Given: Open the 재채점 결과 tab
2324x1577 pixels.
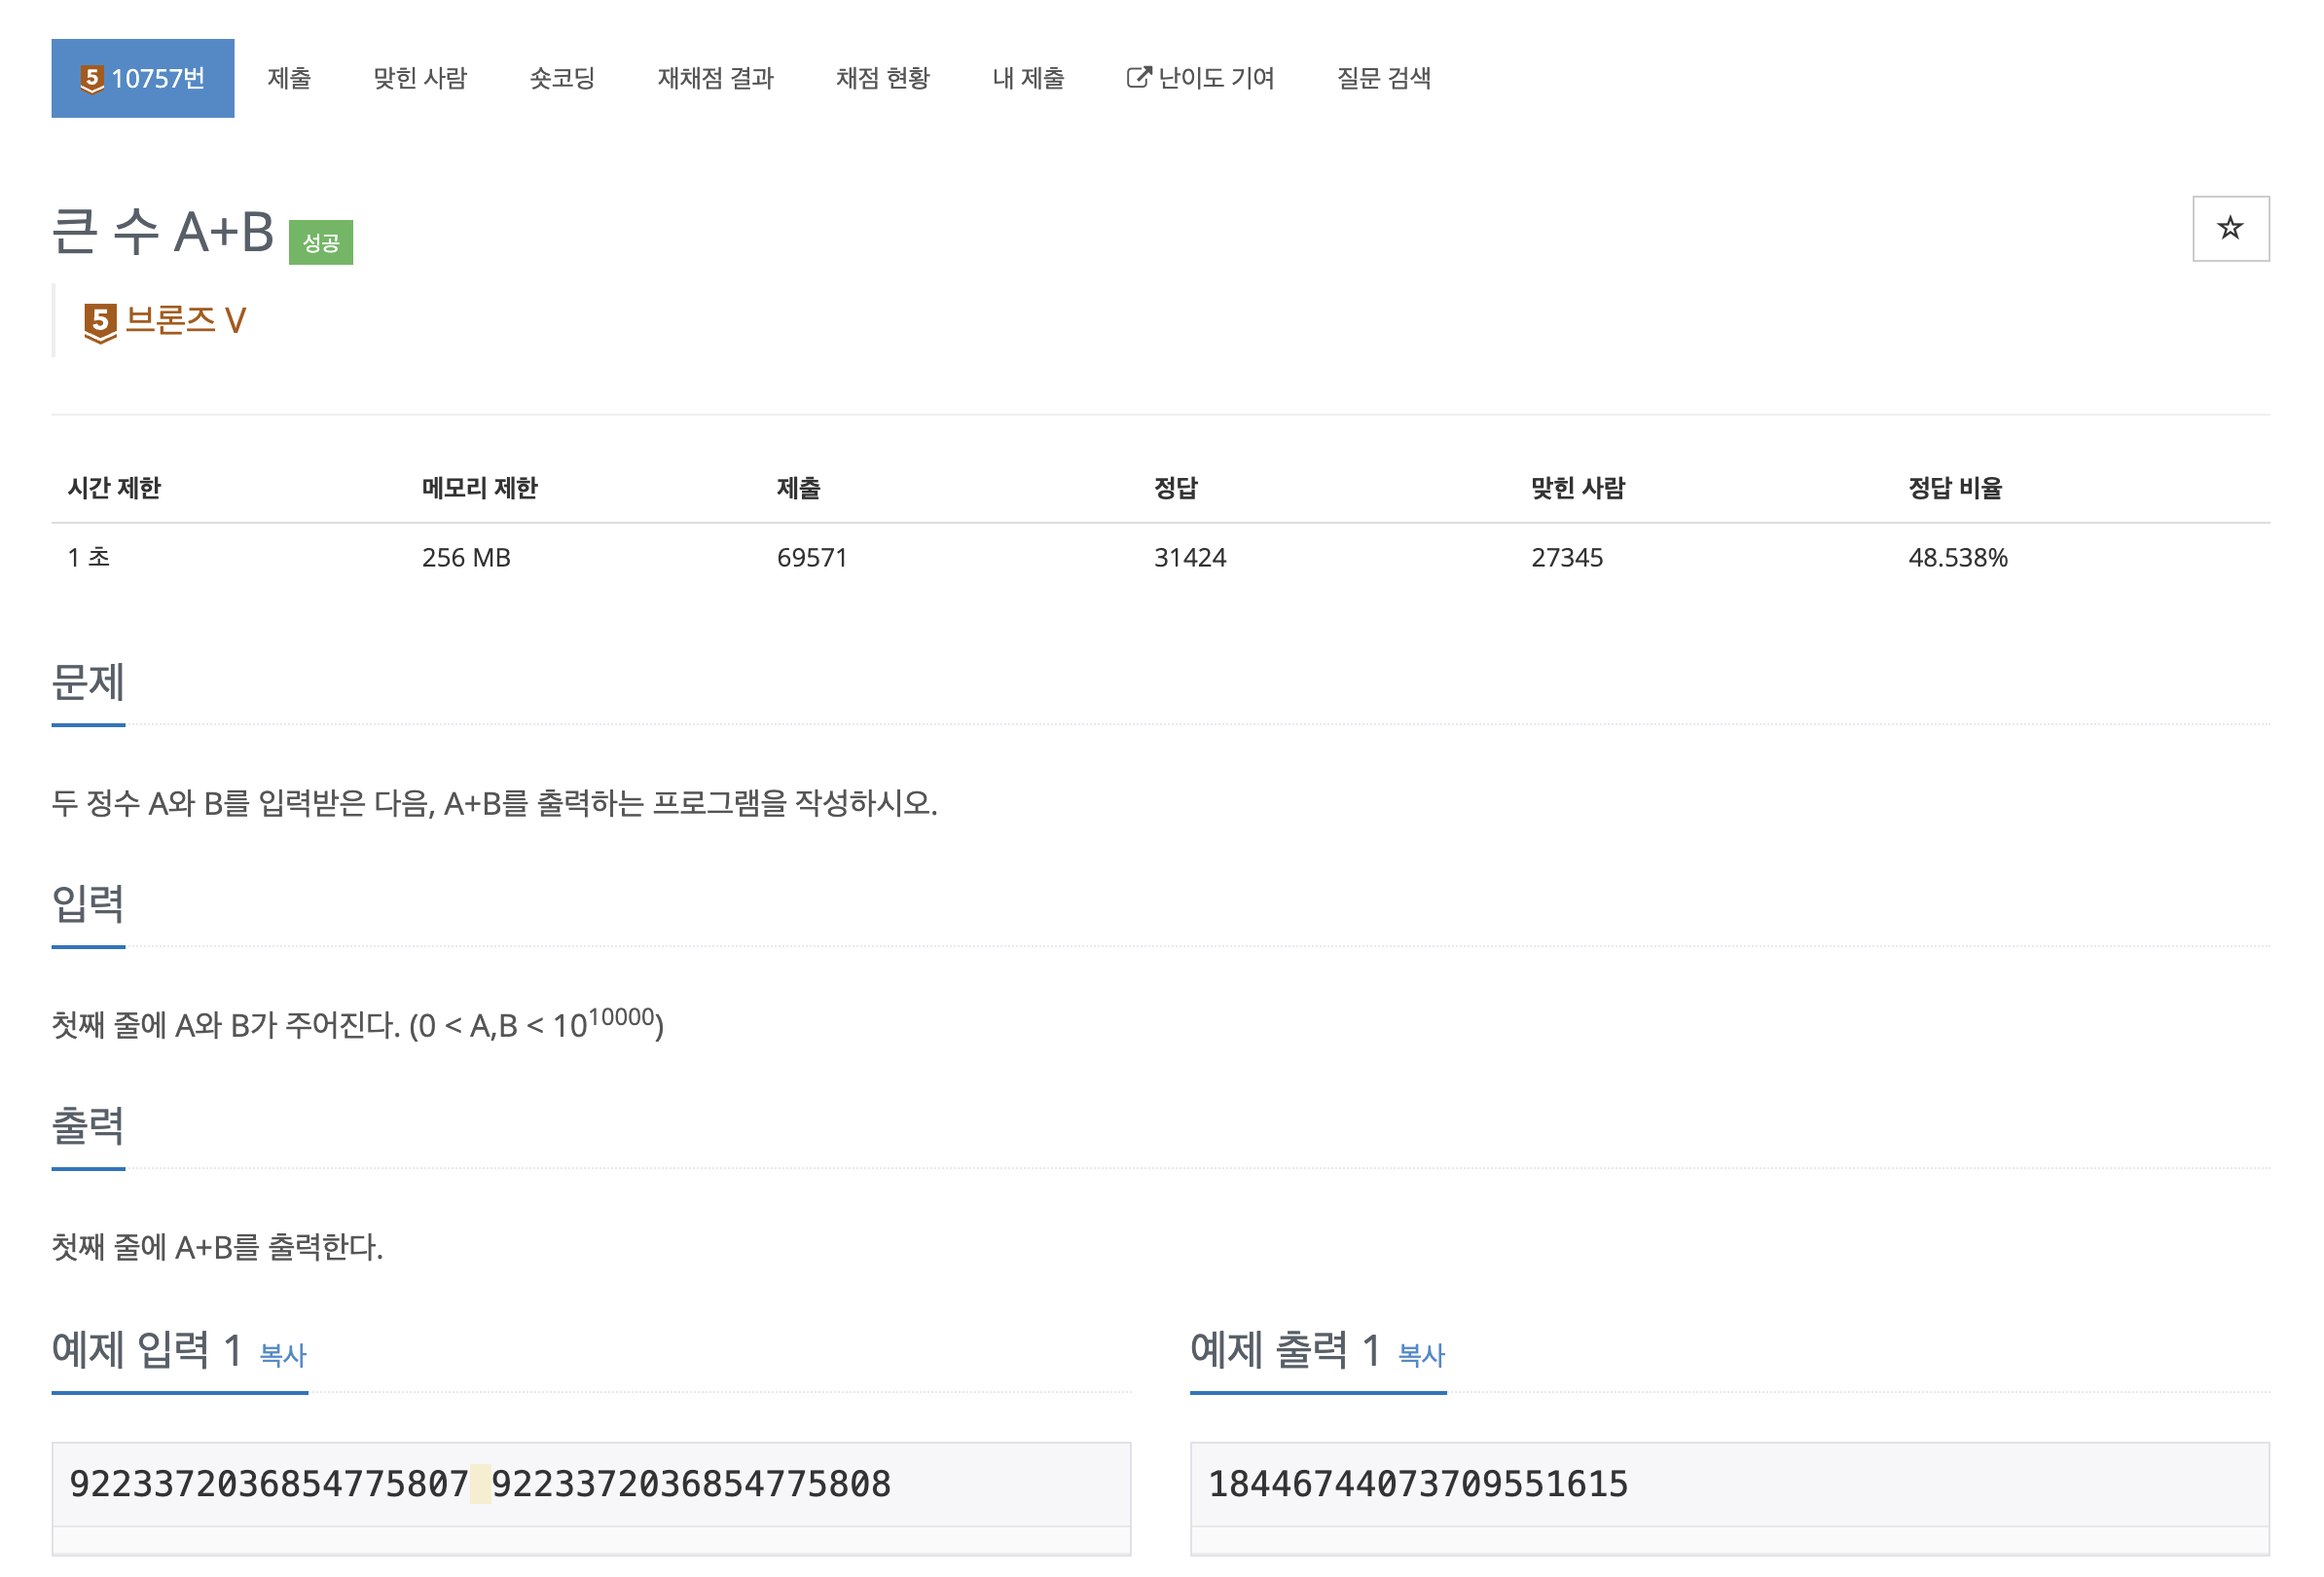Looking at the screenshot, I should [715, 79].
